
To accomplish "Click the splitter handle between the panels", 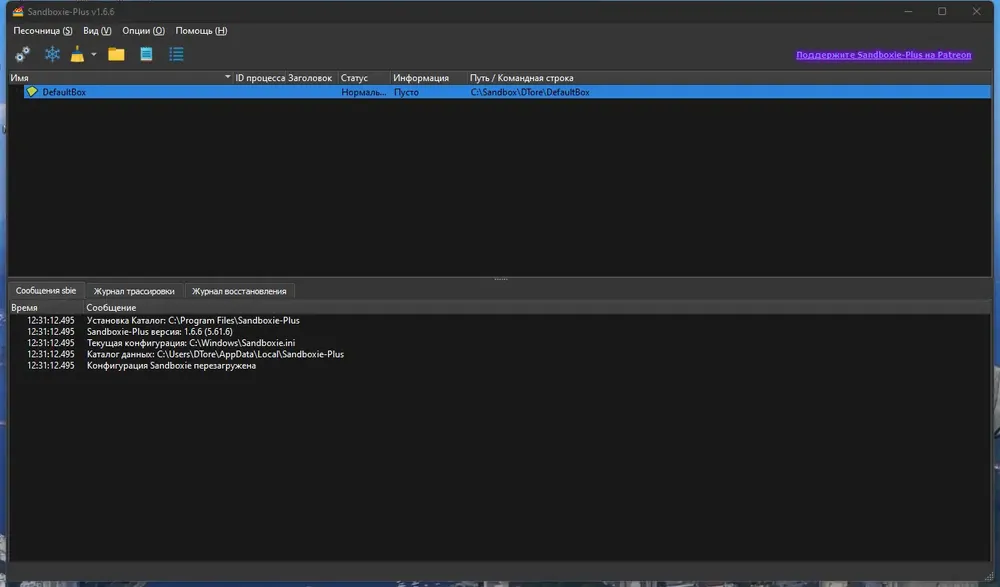I will (501, 279).
